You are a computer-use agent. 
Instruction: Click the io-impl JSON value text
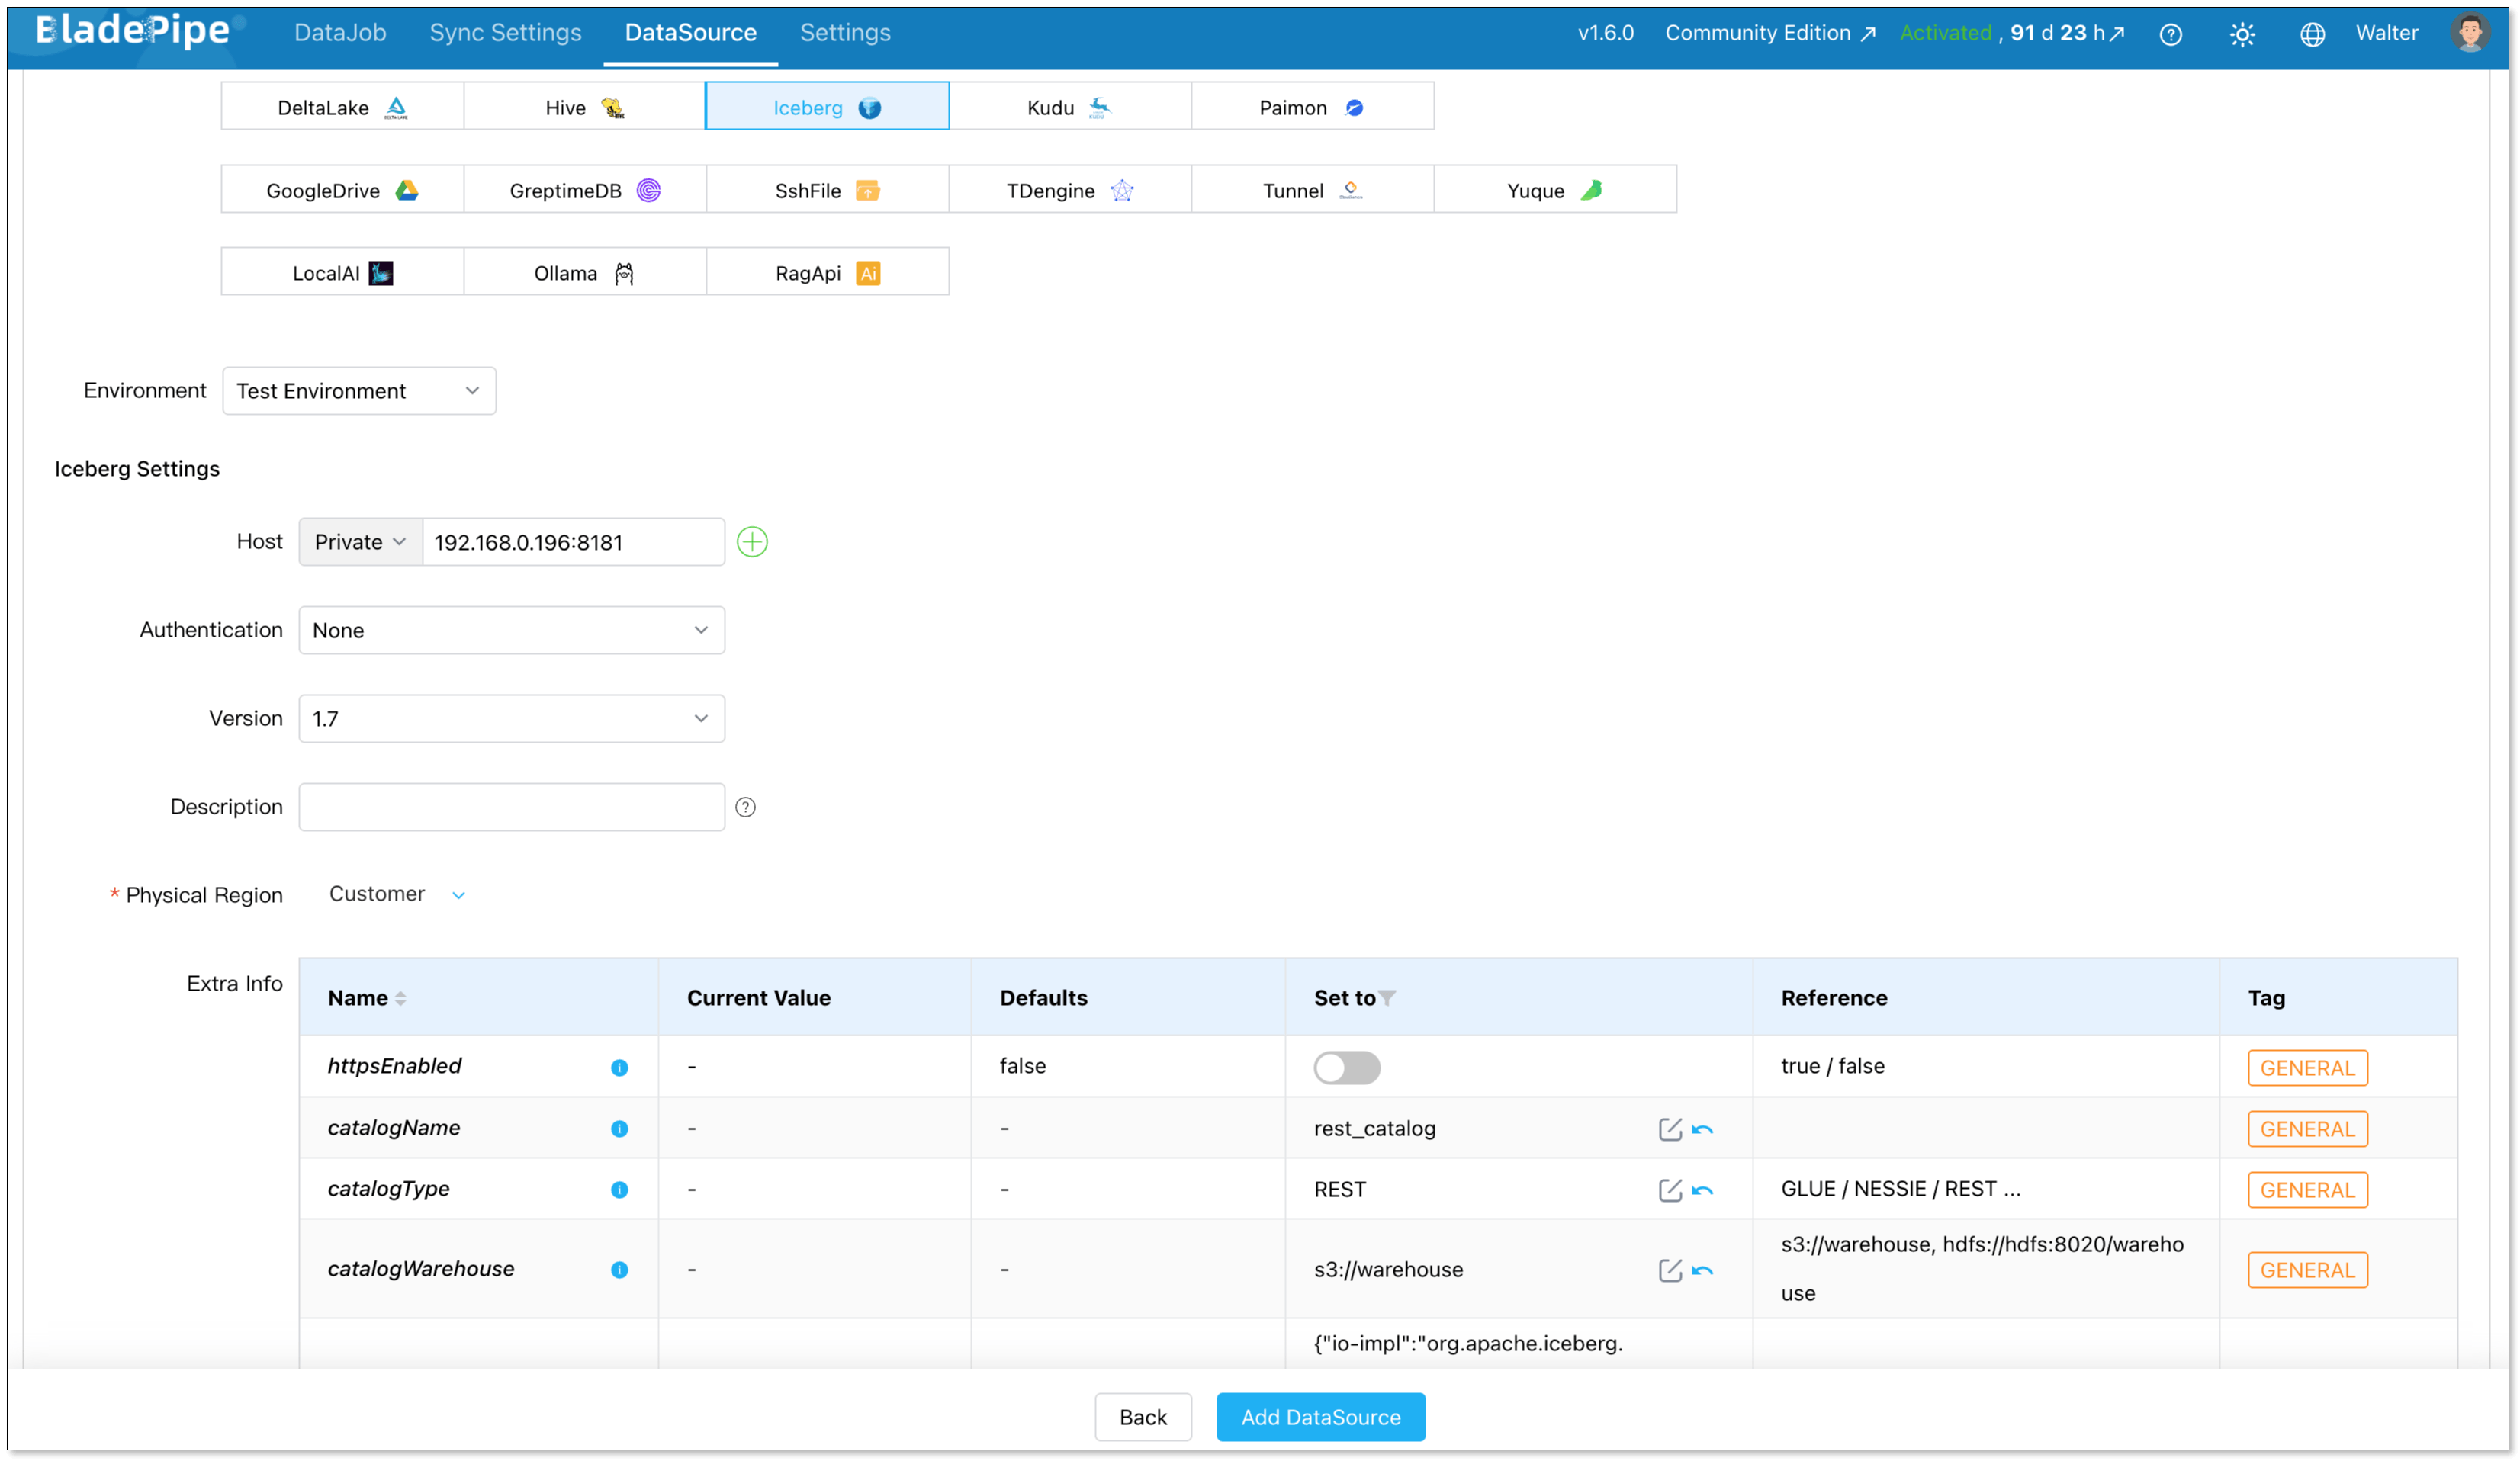[x=1468, y=1343]
